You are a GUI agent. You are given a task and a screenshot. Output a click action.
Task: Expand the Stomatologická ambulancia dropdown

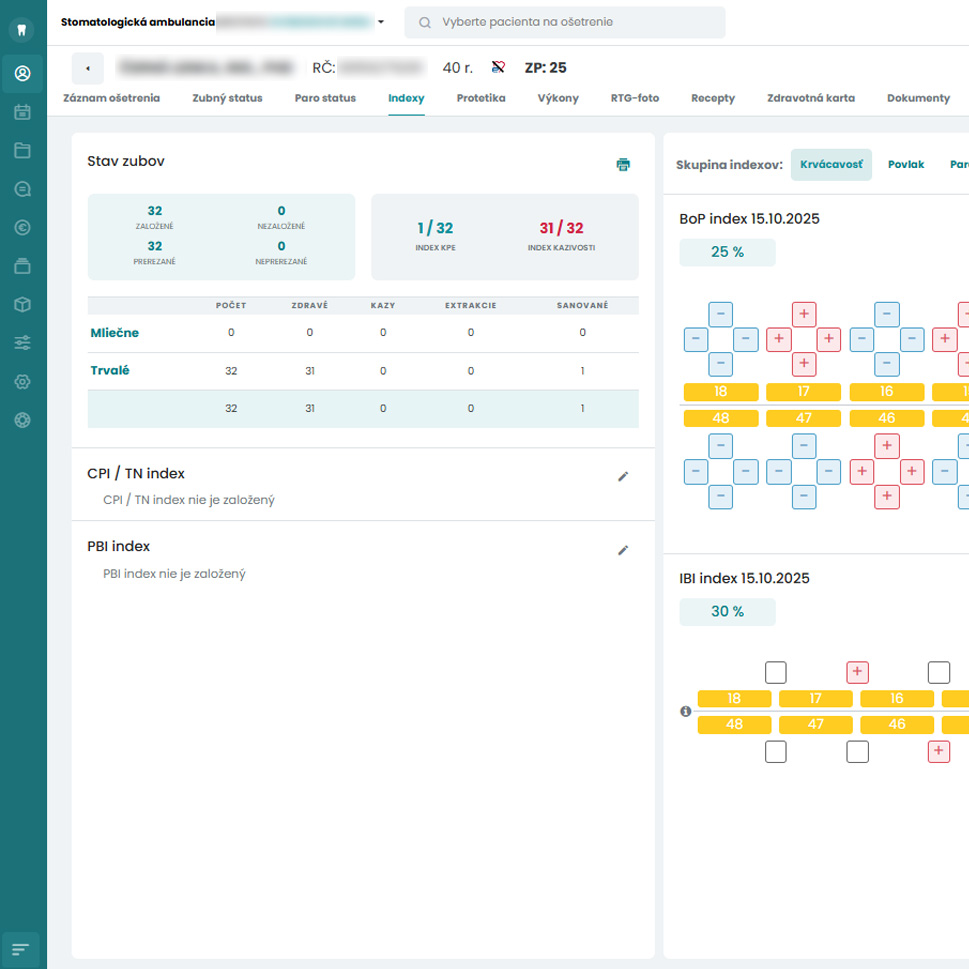(380, 22)
